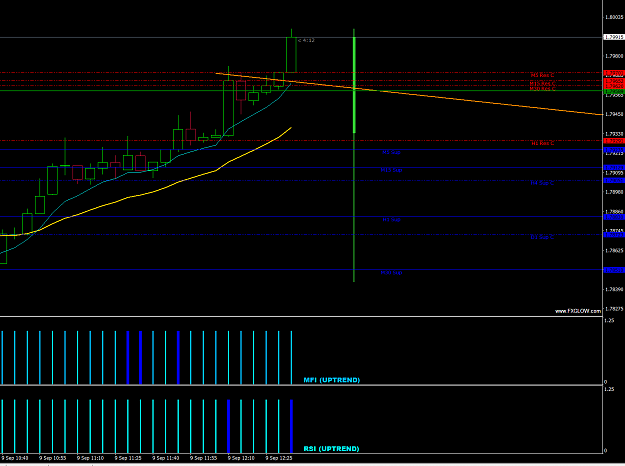
Task: Select the M5 Res C resistance label
Action: click(x=542, y=75)
